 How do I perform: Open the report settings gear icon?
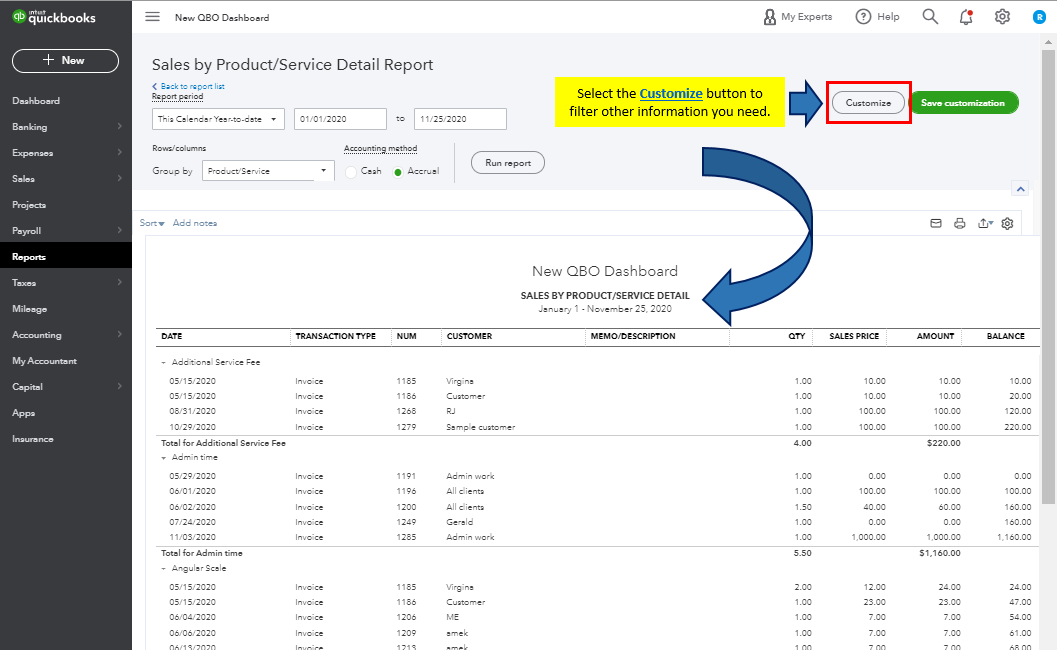tap(1007, 223)
